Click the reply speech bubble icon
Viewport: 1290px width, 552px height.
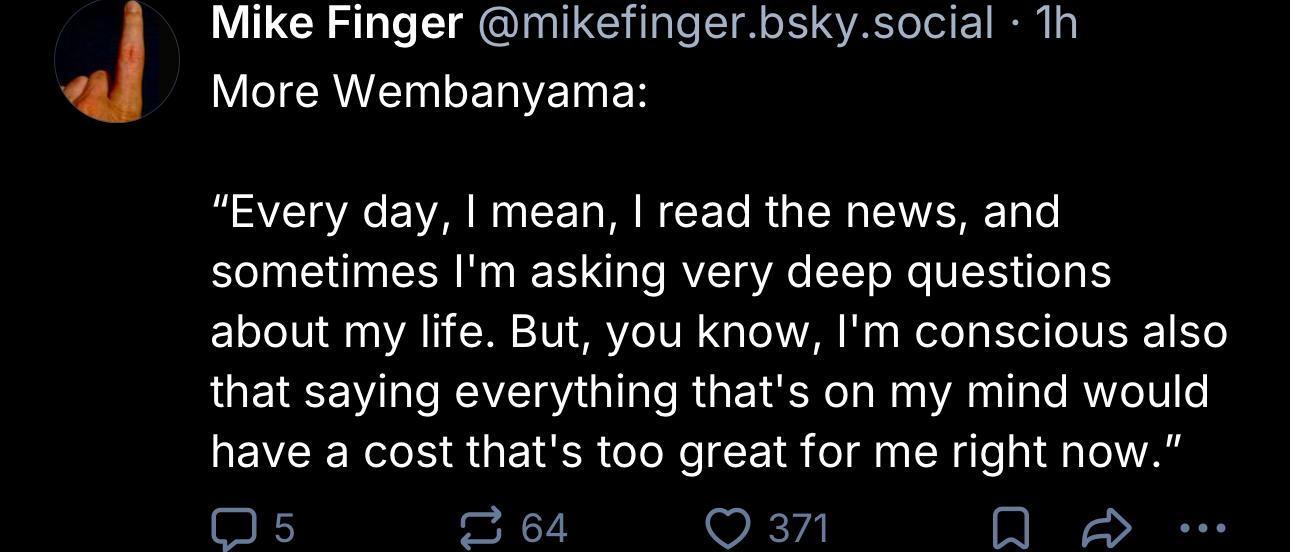click(233, 527)
